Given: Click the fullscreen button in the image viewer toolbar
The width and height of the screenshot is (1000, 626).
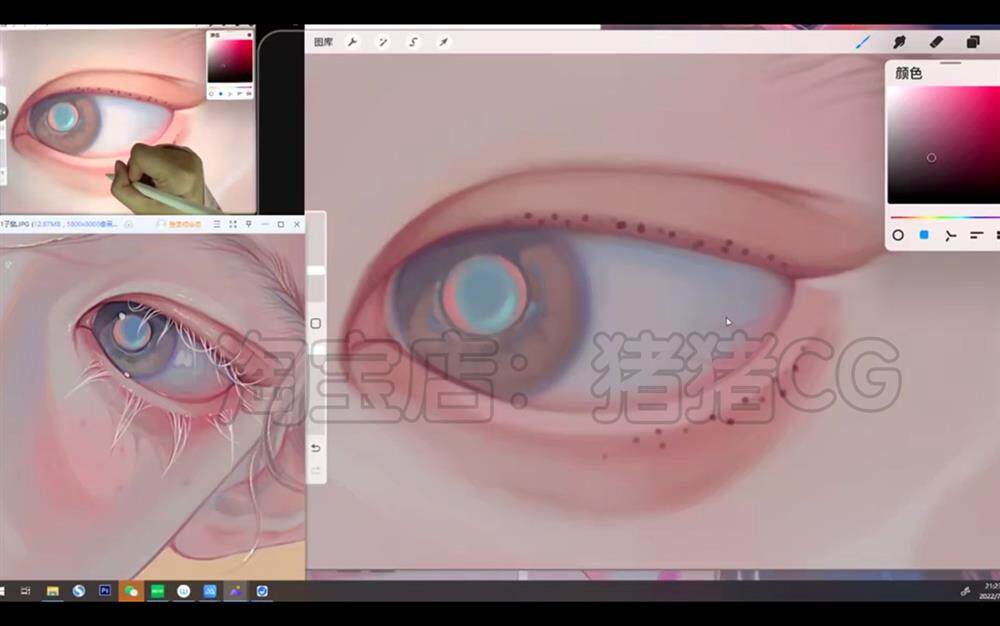Looking at the screenshot, I should [x=231, y=224].
